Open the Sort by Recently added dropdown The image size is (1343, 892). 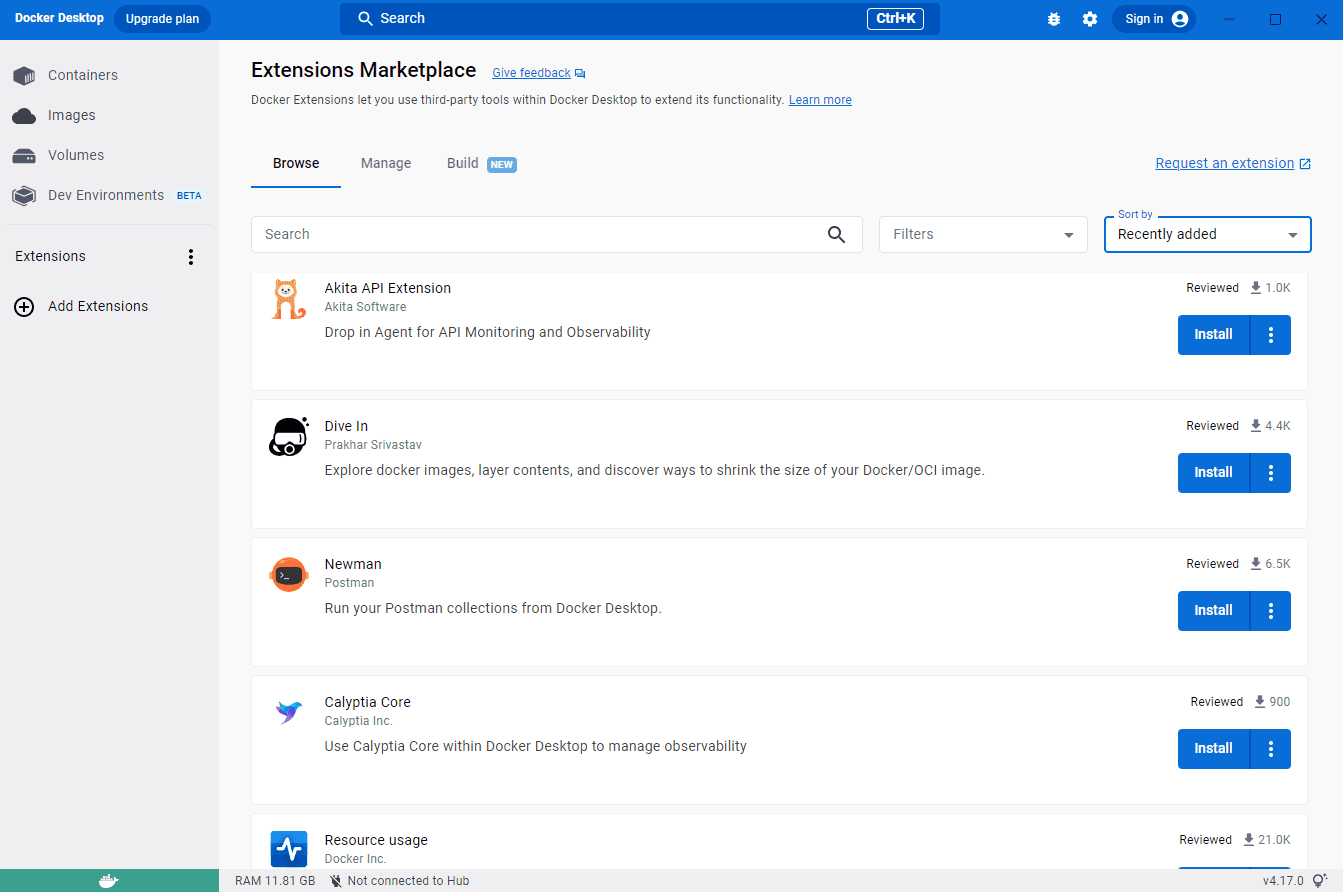(1207, 234)
